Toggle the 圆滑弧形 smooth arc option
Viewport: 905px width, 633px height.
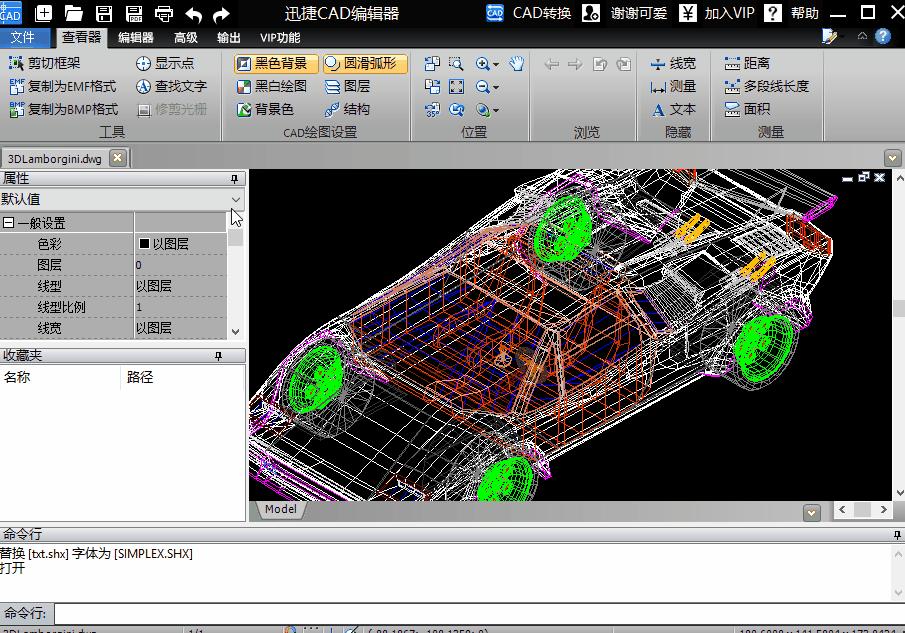[365, 63]
